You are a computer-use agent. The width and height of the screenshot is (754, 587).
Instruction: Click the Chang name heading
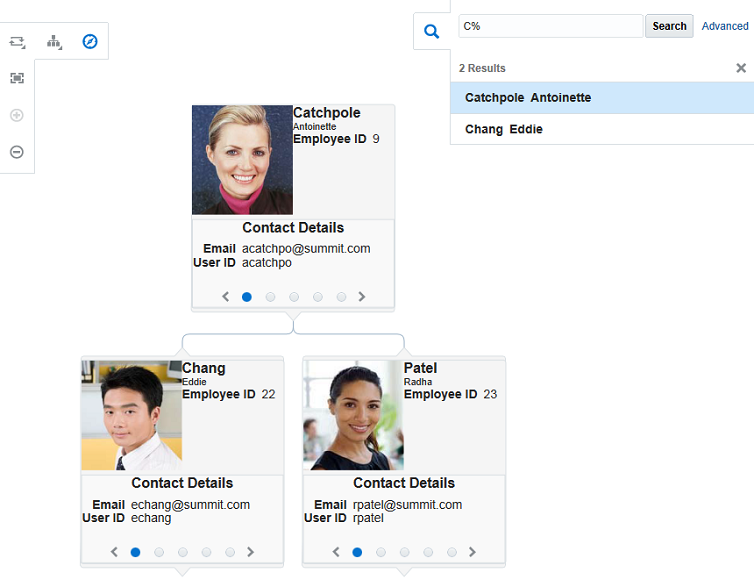204,368
